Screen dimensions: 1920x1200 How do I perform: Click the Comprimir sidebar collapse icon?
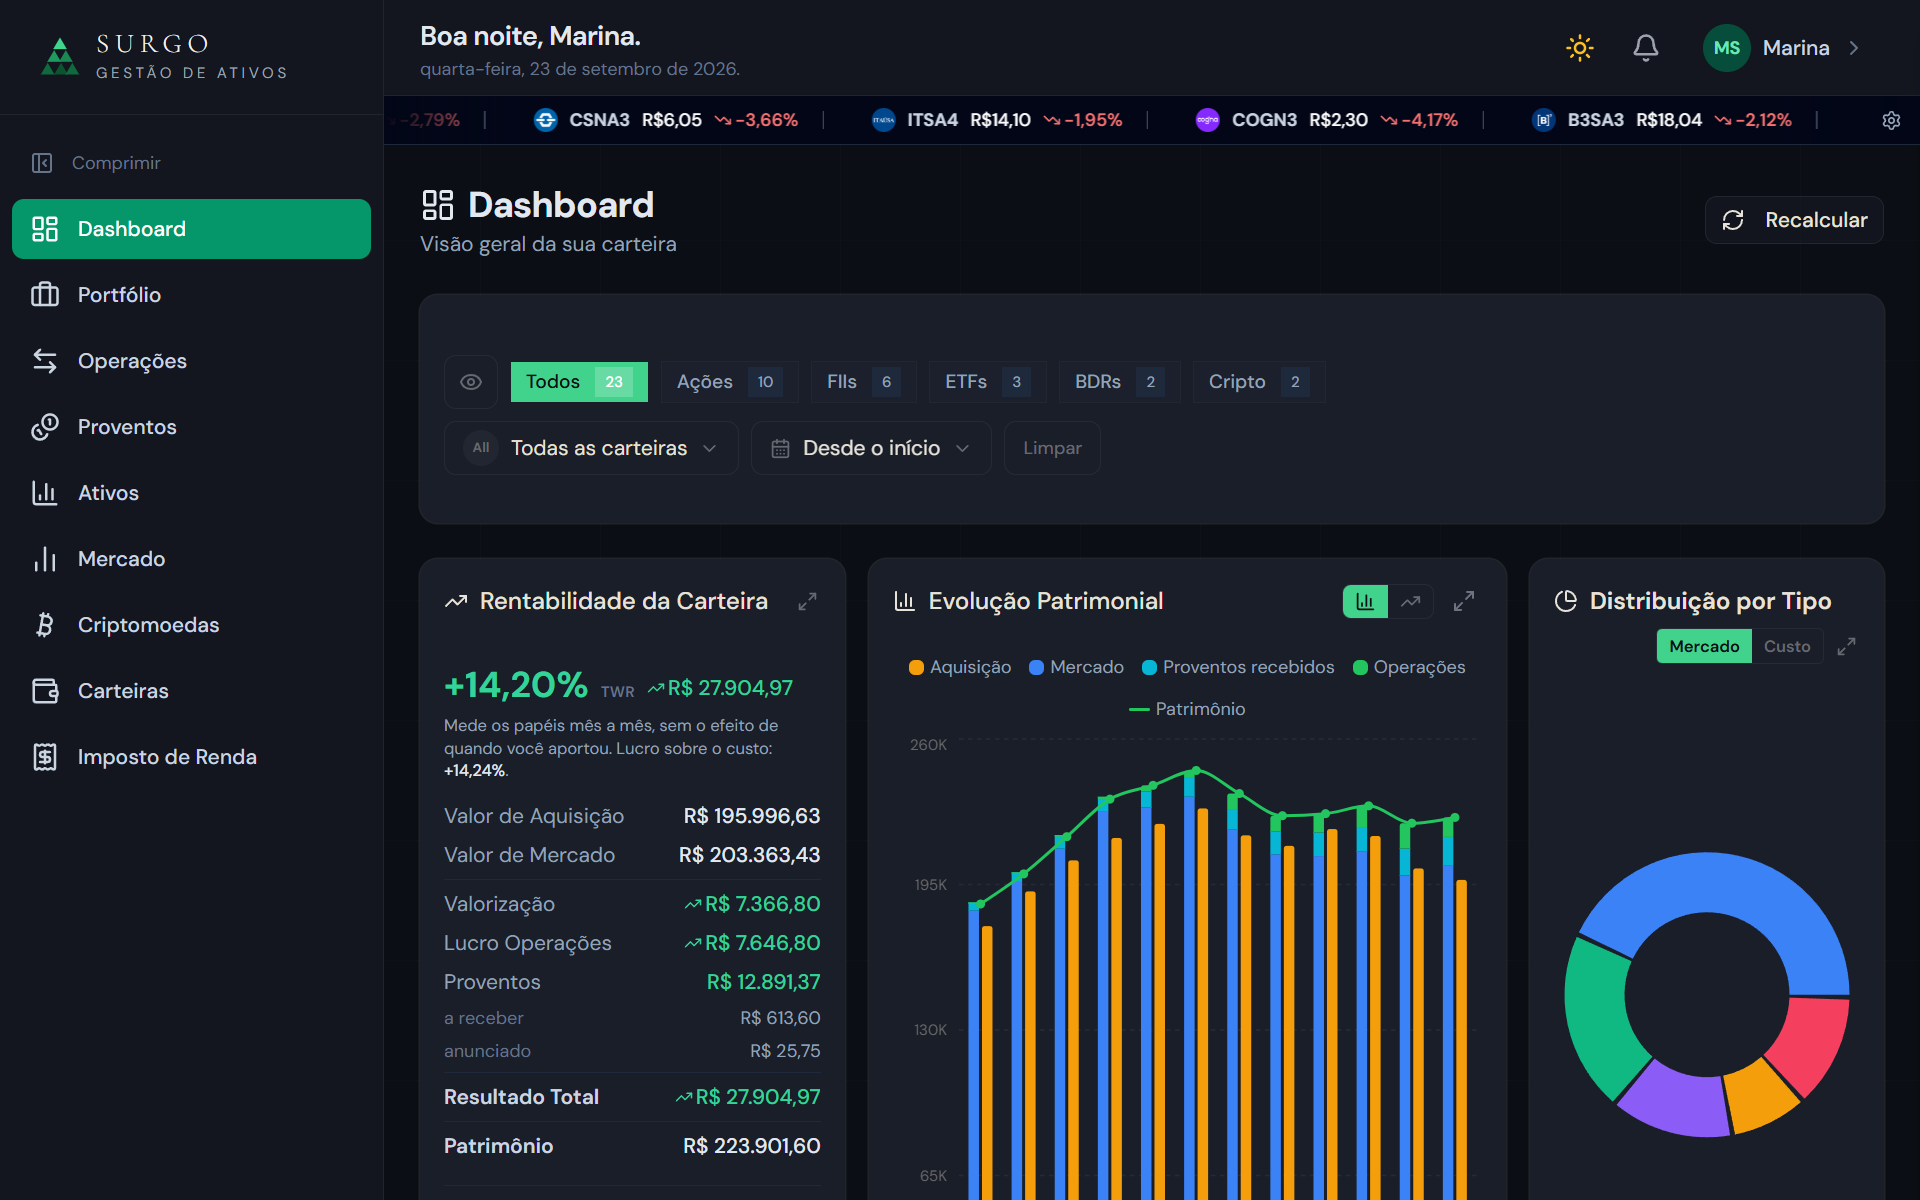42,163
